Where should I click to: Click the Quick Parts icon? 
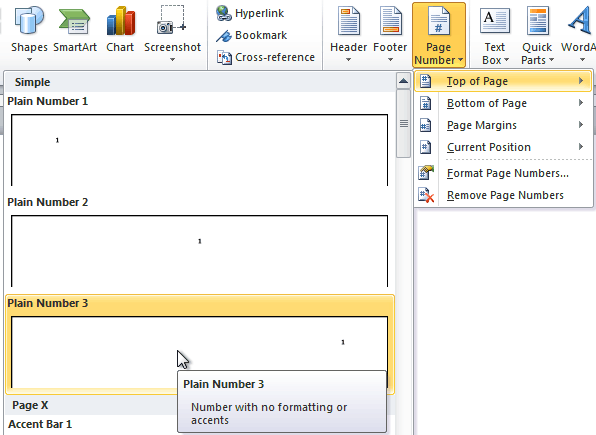[x=537, y=21]
